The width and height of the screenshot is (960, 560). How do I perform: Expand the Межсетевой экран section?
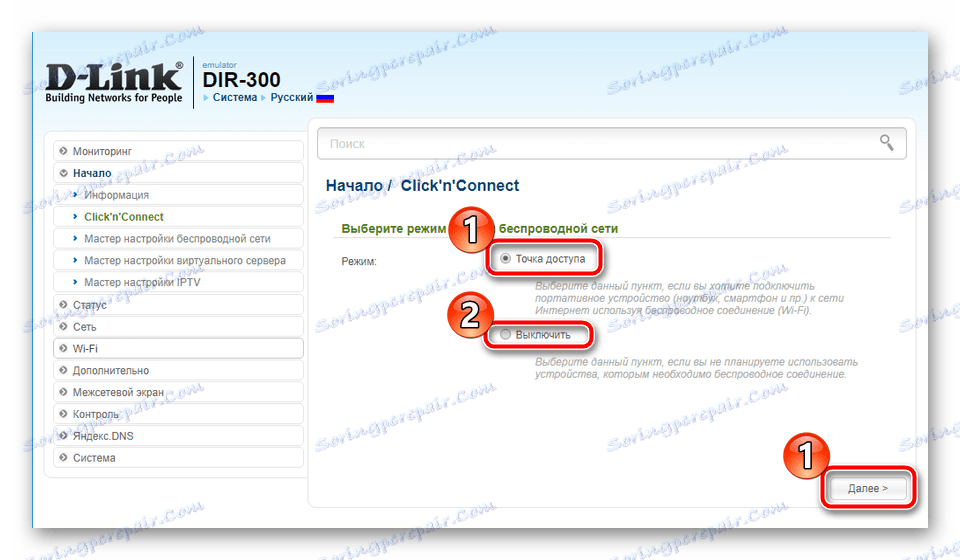(179, 392)
